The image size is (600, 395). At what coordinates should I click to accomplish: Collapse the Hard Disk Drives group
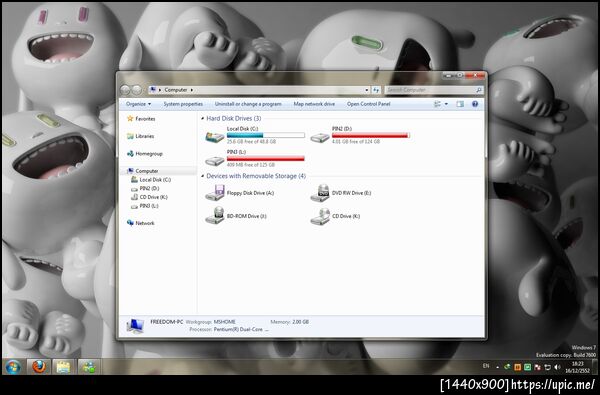pyautogui.click(x=202, y=119)
